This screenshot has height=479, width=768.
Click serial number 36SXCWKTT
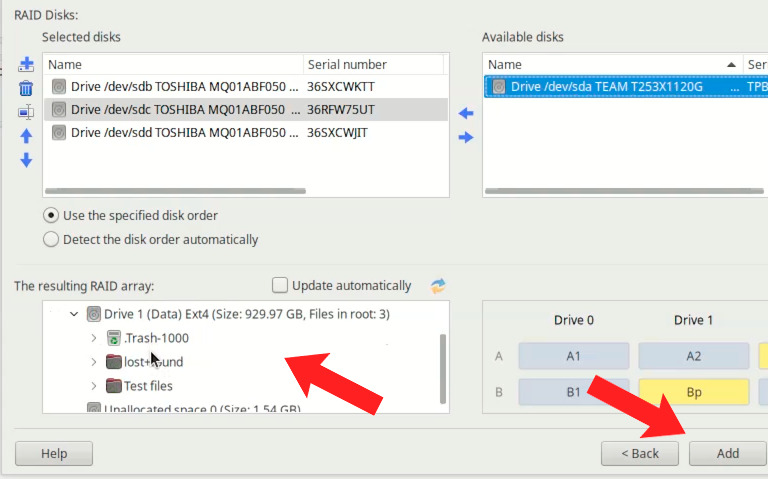341,87
